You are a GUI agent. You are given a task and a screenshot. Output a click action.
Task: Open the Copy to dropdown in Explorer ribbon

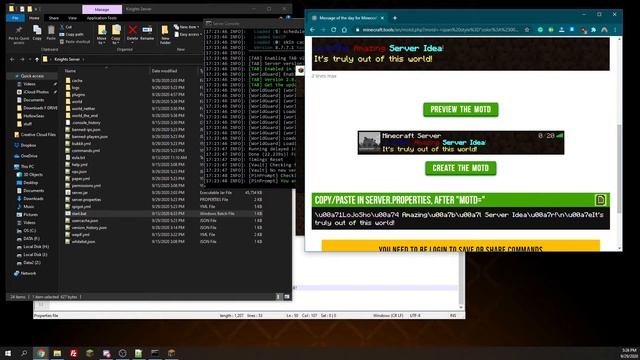point(116,35)
